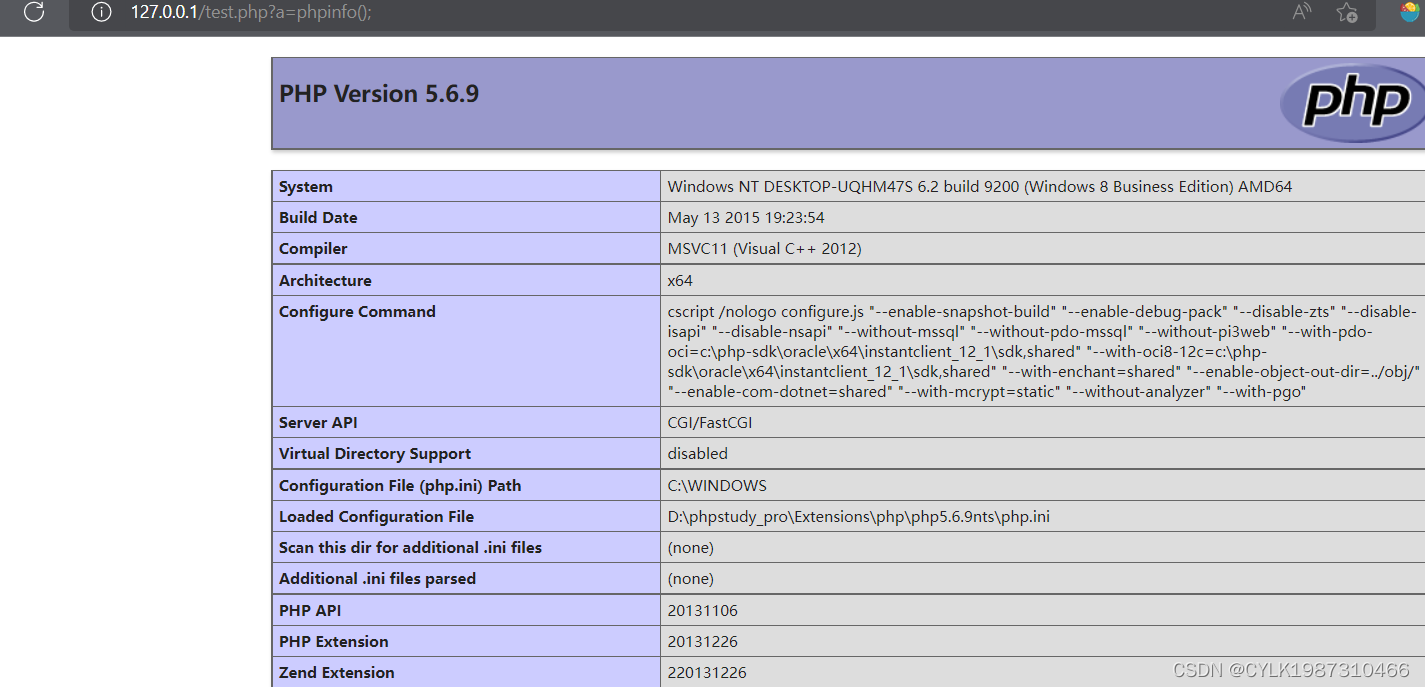Click the 'Loaded Configuration File' label

pyautogui.click(x=376, y=517)
